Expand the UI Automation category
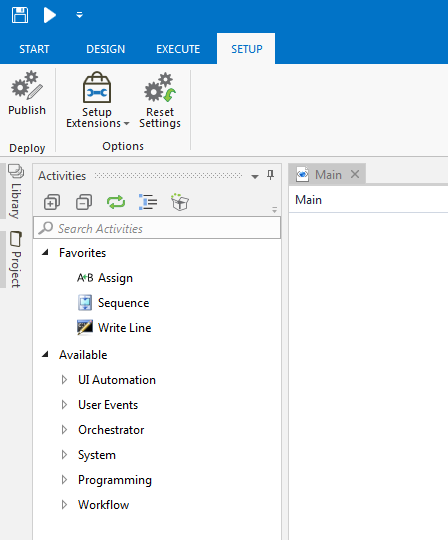Screen dimensions: 448x540 point(64,380)
